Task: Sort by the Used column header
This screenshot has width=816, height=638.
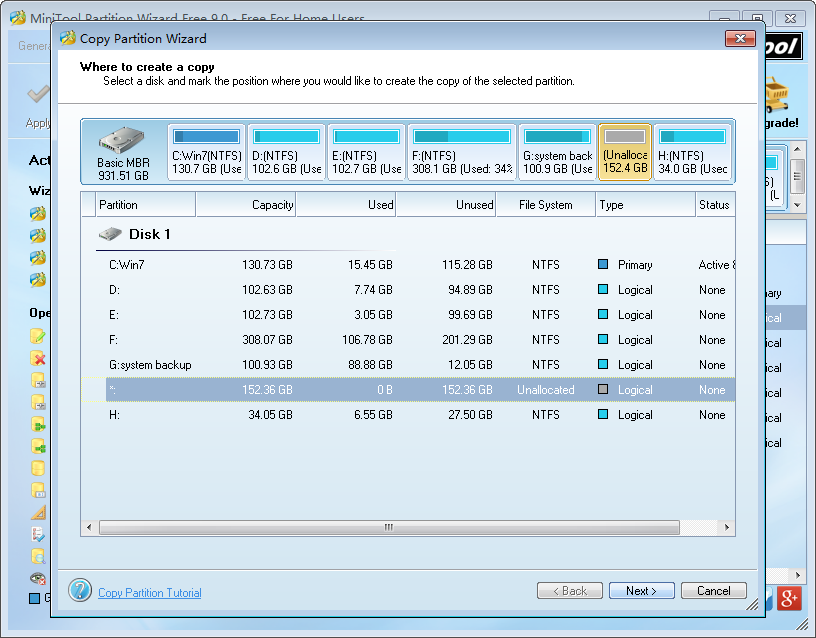Action: (346, 205)
